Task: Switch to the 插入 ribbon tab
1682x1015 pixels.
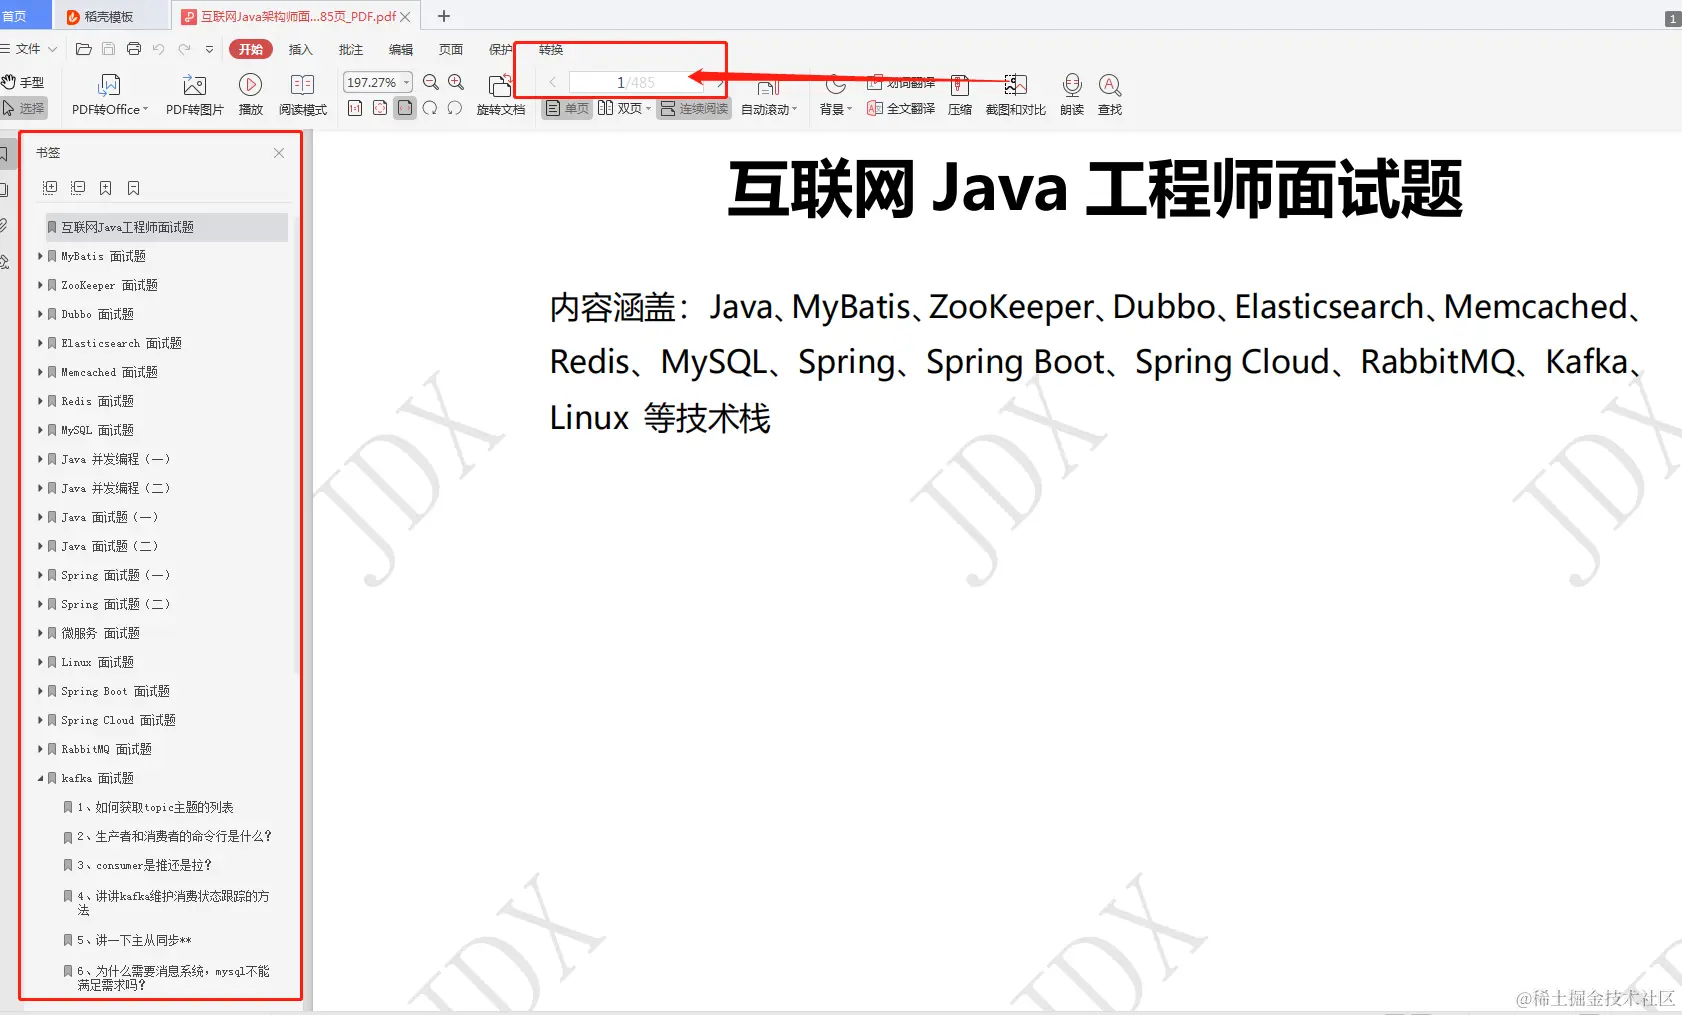Action: point(301,49)
